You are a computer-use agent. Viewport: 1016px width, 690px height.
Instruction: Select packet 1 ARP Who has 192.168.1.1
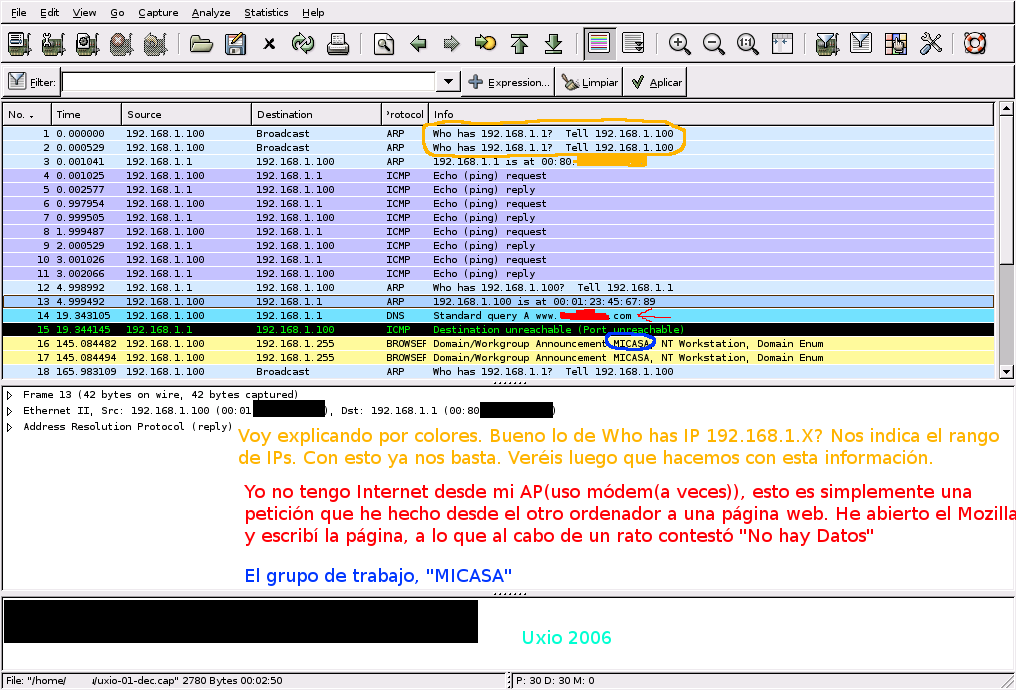click(498, 133)
